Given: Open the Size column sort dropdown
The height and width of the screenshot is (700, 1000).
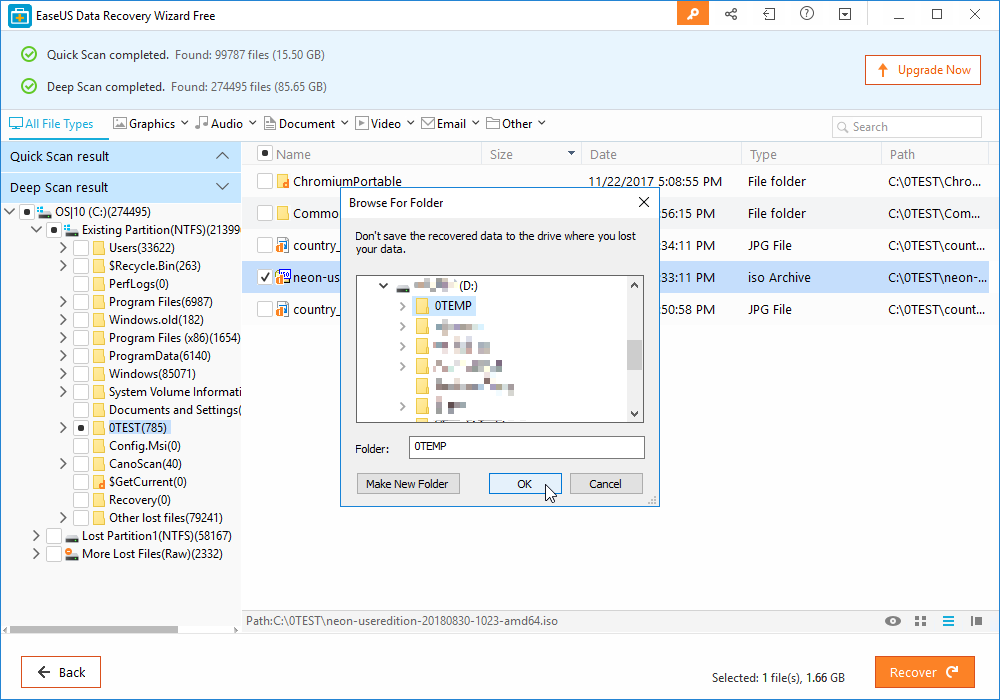Looking at the screenshot, I should coord(571,154).
